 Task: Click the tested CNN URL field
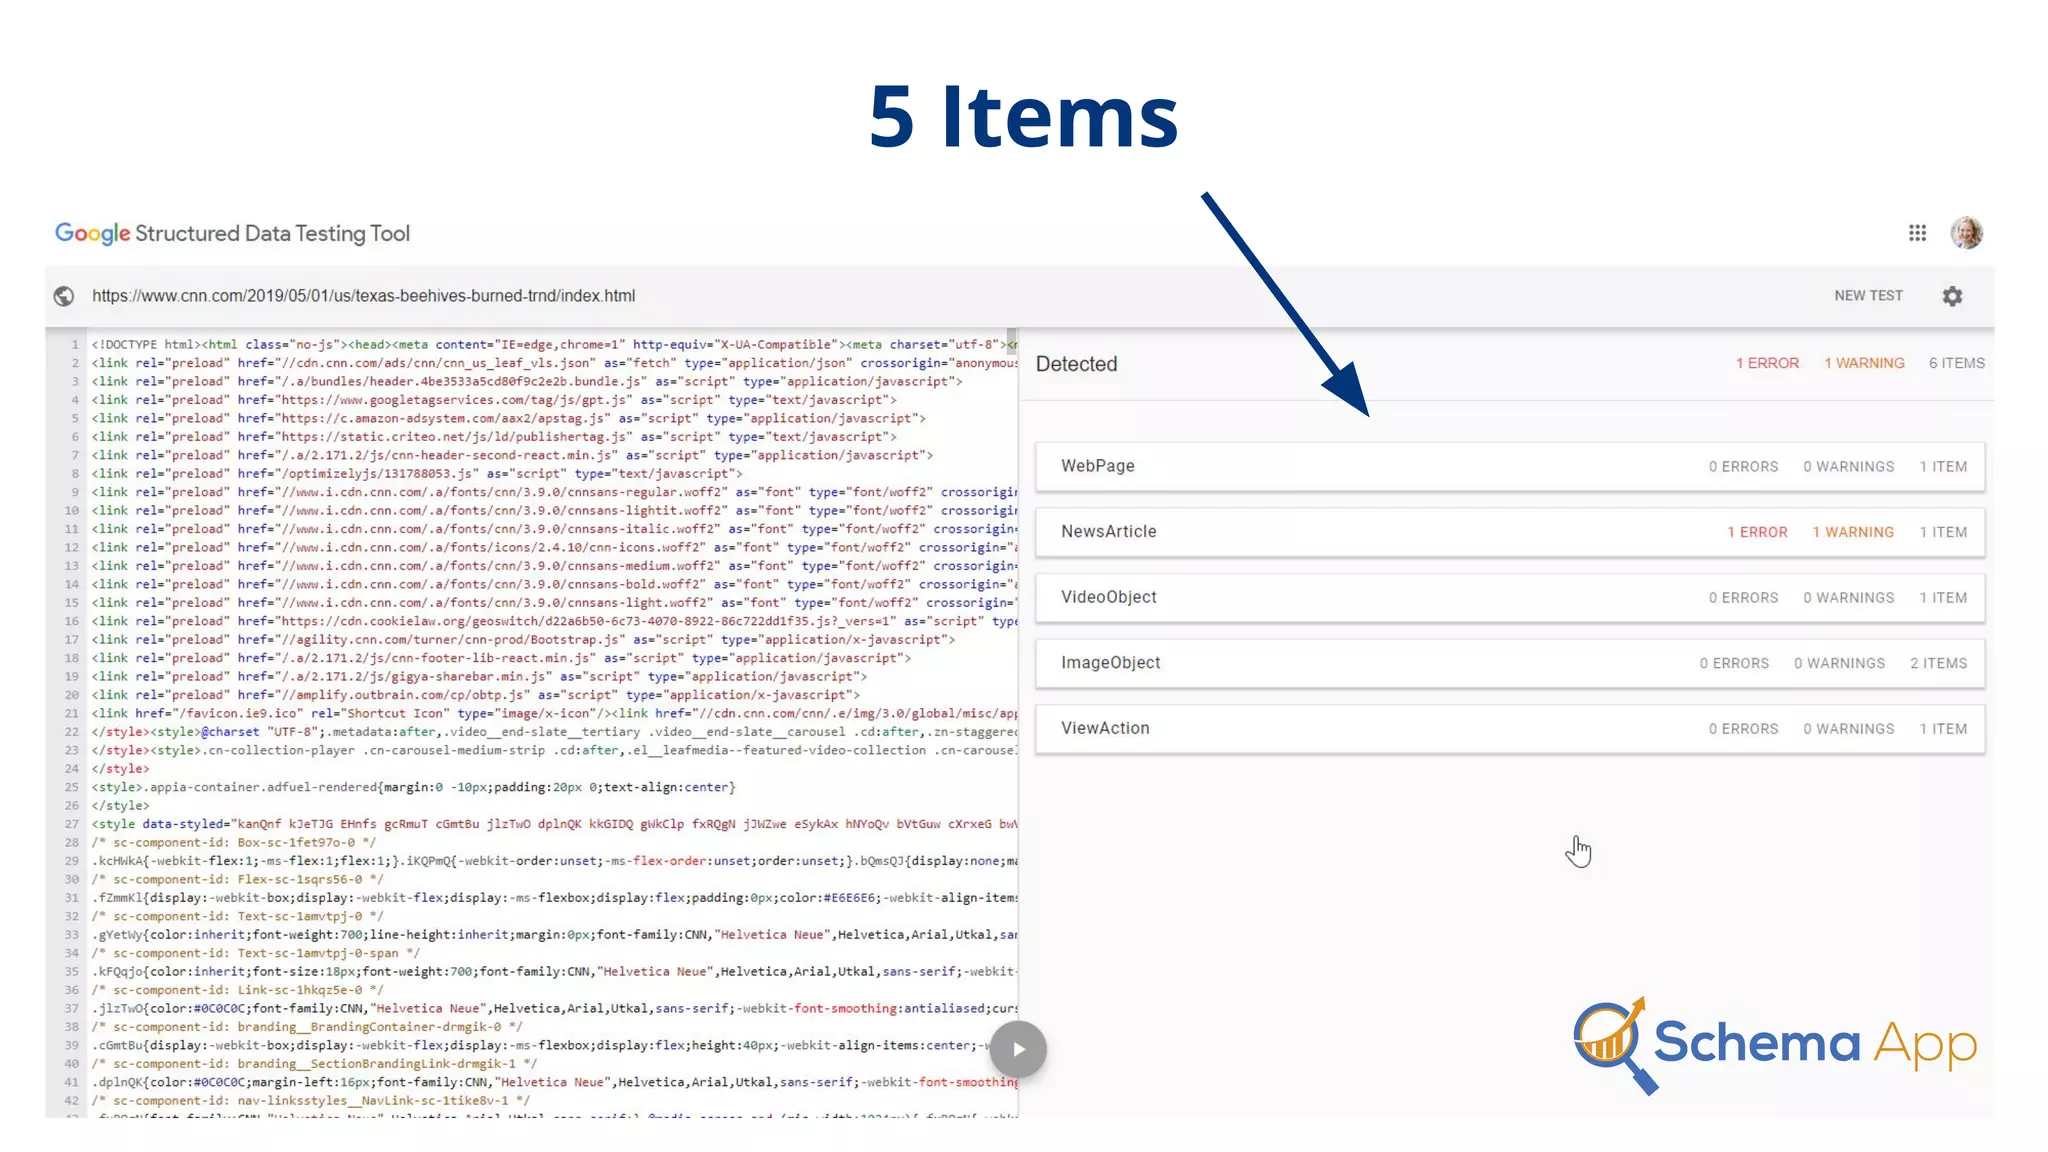pos(364,296)
